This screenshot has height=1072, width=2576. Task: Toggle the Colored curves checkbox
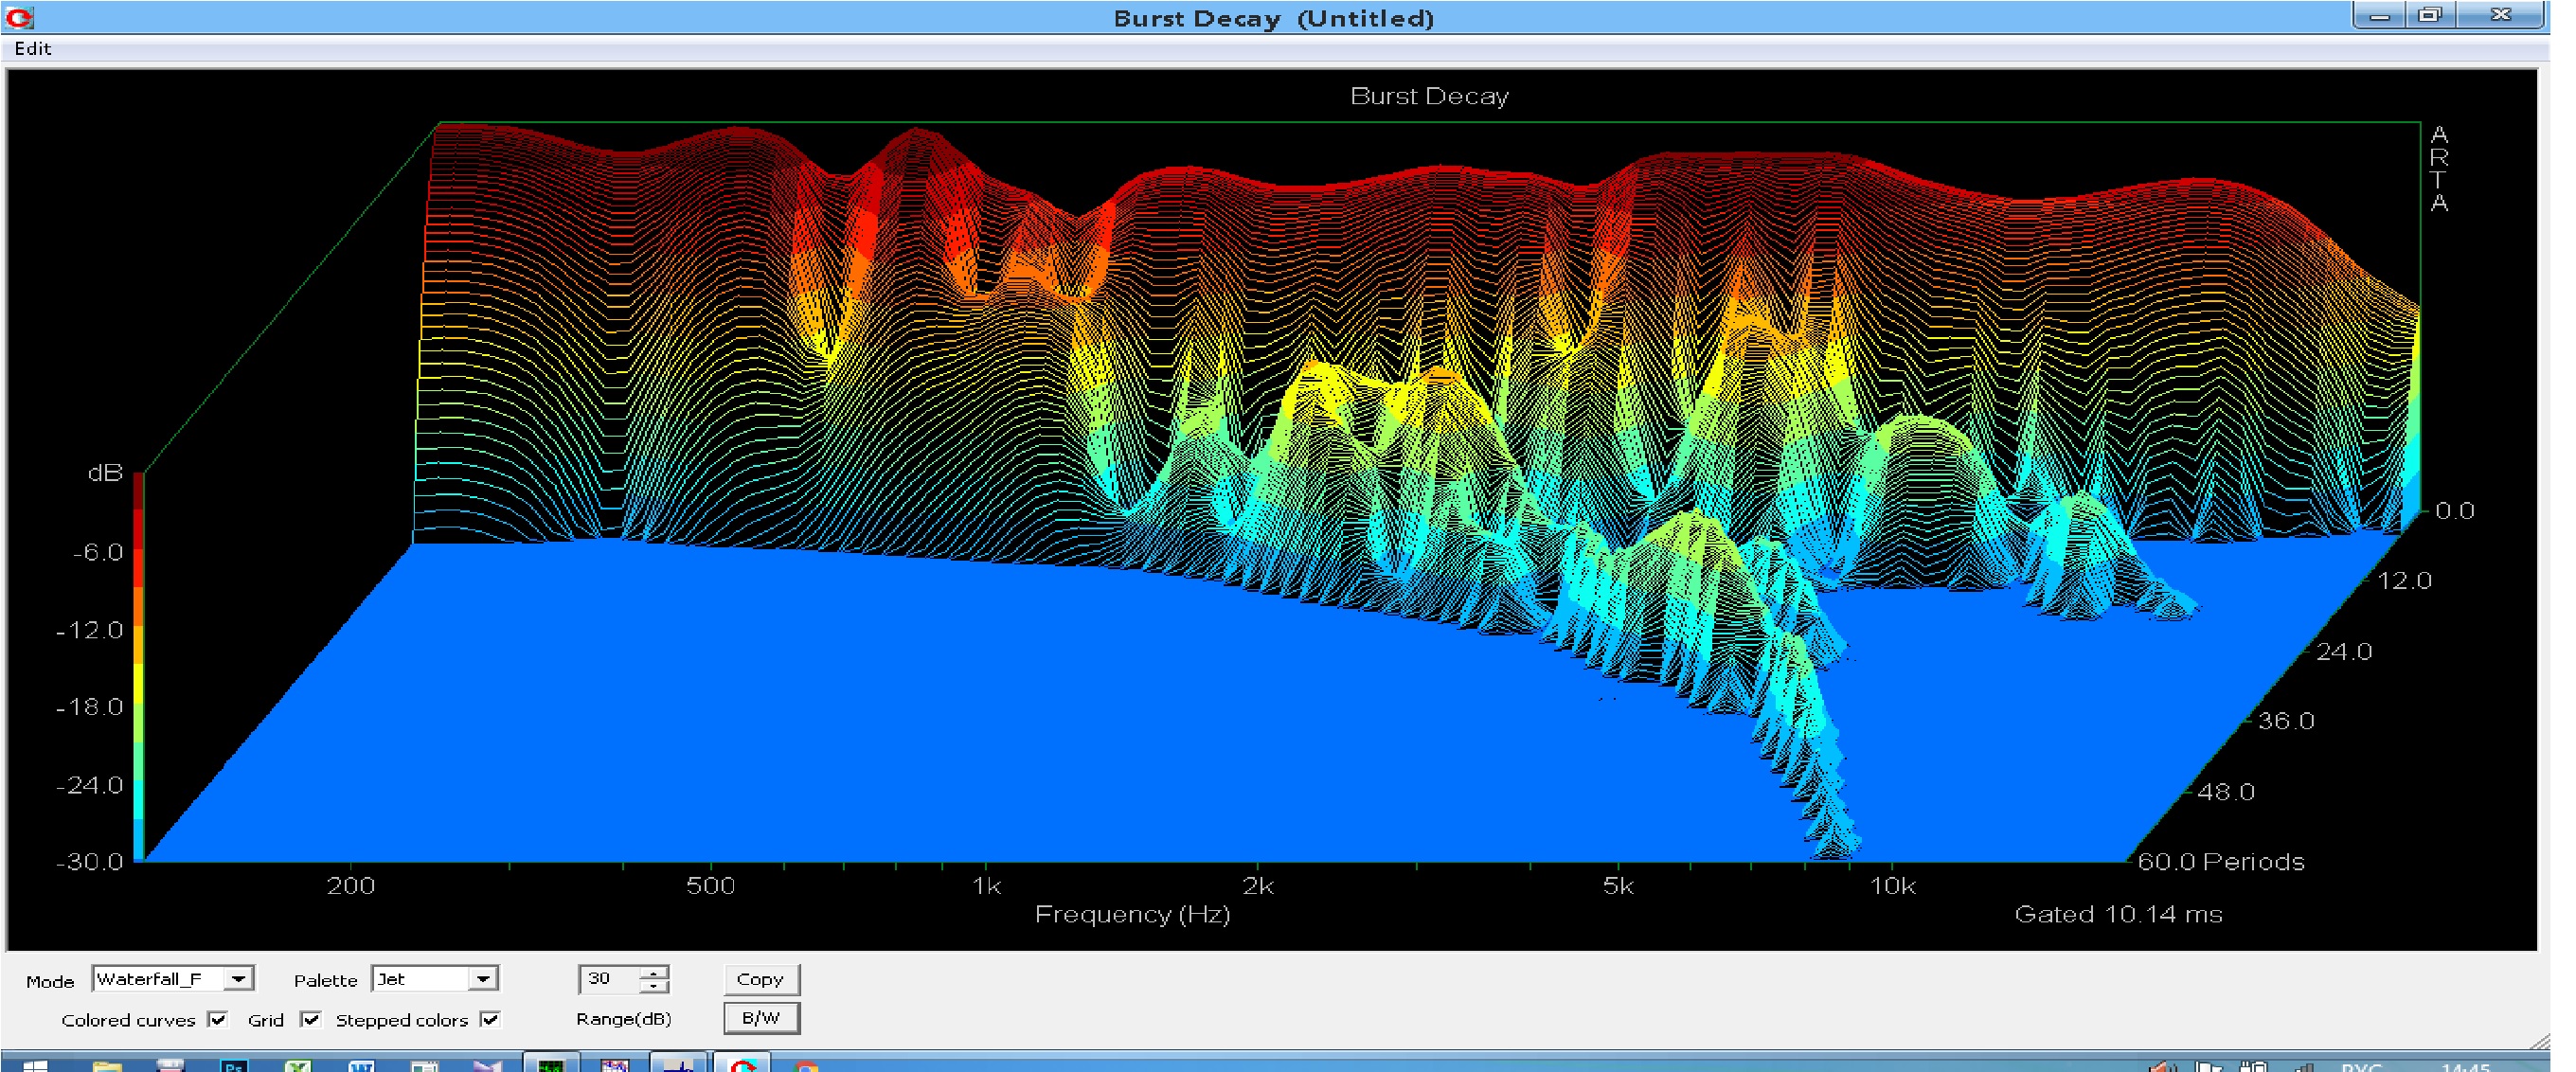[x=217, y=1019]
